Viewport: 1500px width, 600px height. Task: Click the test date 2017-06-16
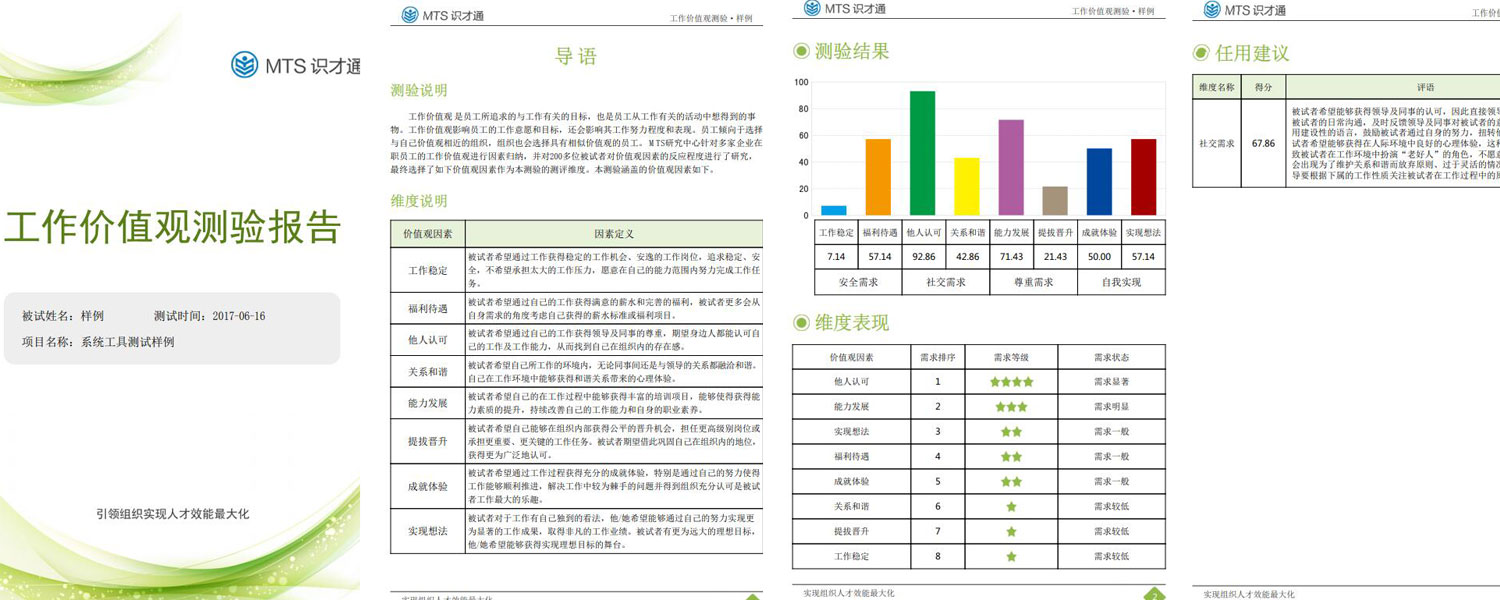pos(239,316)
